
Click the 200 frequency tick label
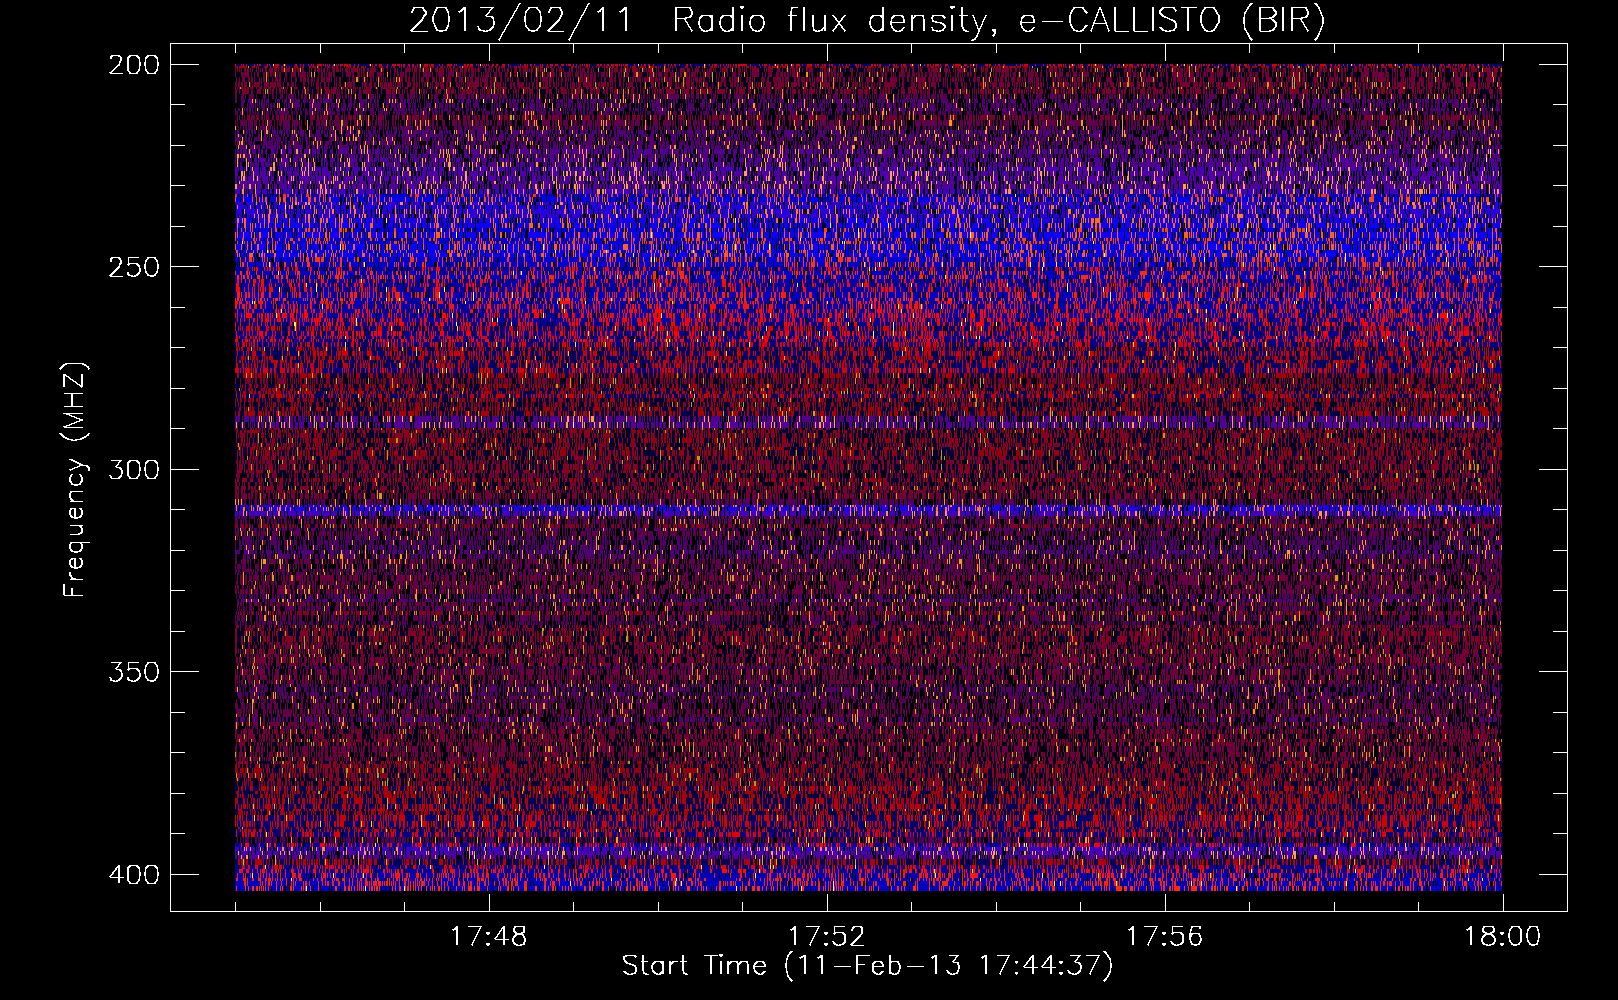134,65
